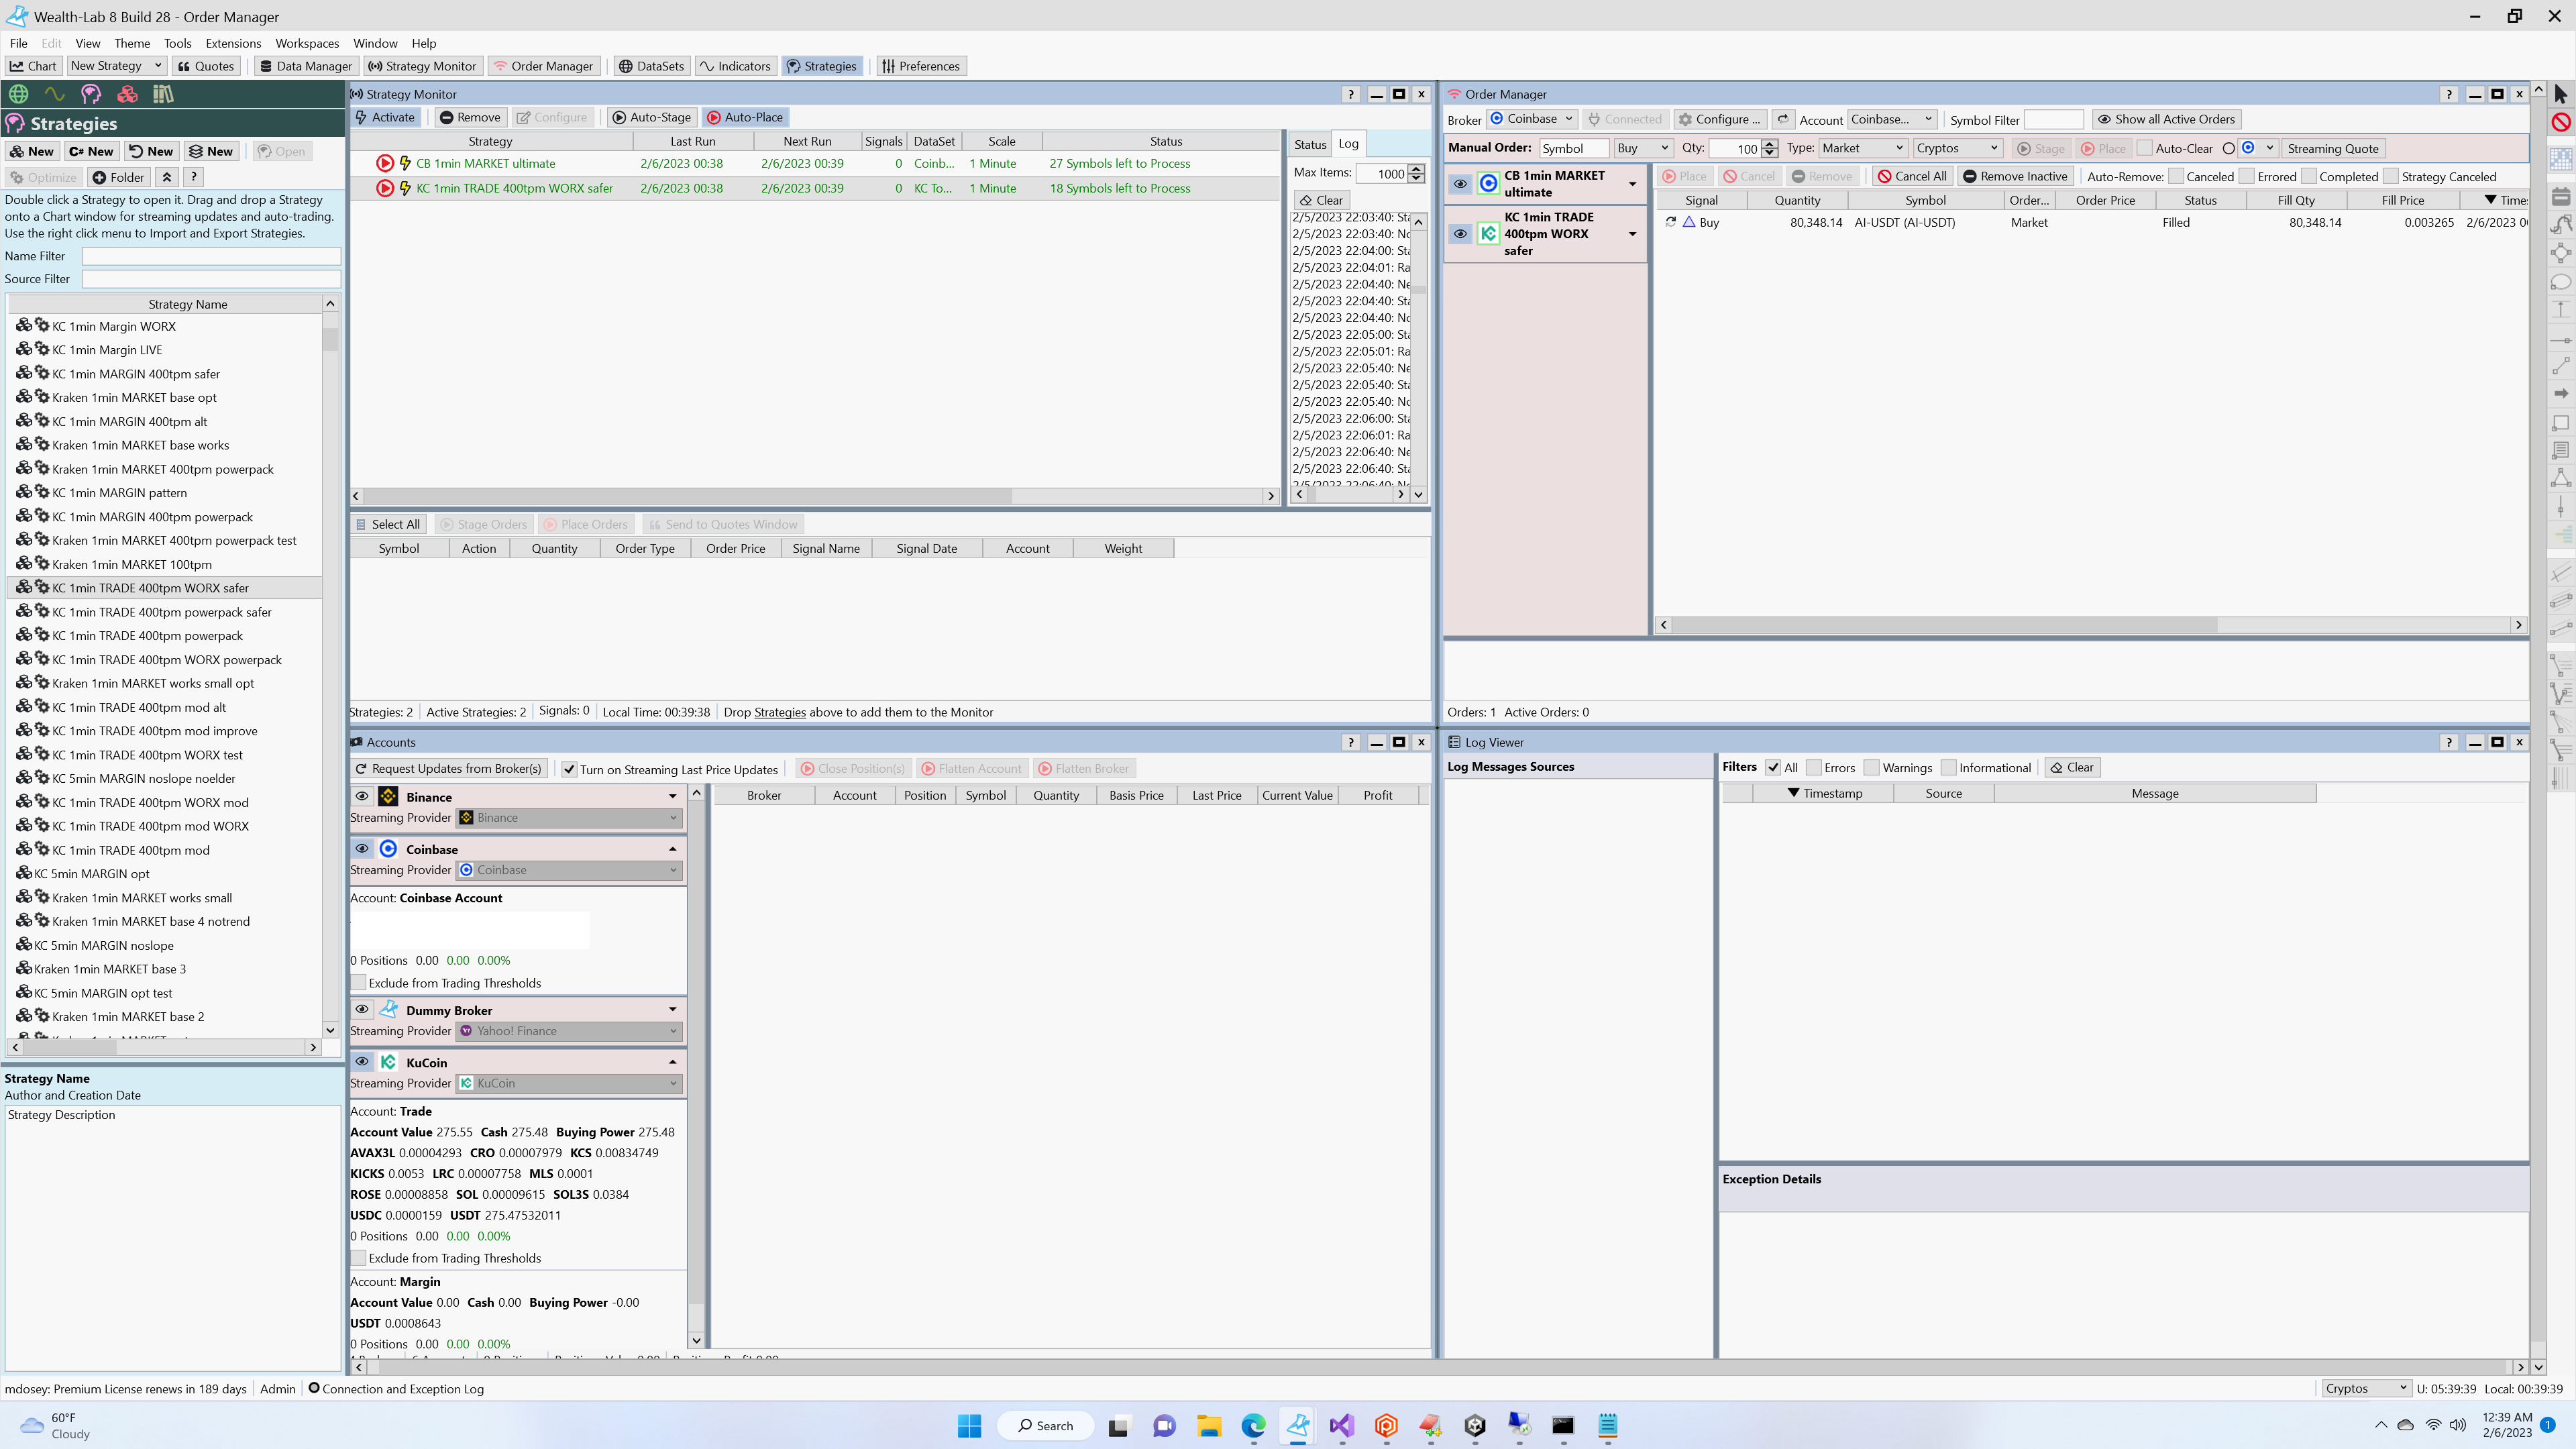Image resolution: width=2576 pixels, height=1449 pixels.
Task: Enable the Auto-Clear checkbox
Action: coord(2144,148)
